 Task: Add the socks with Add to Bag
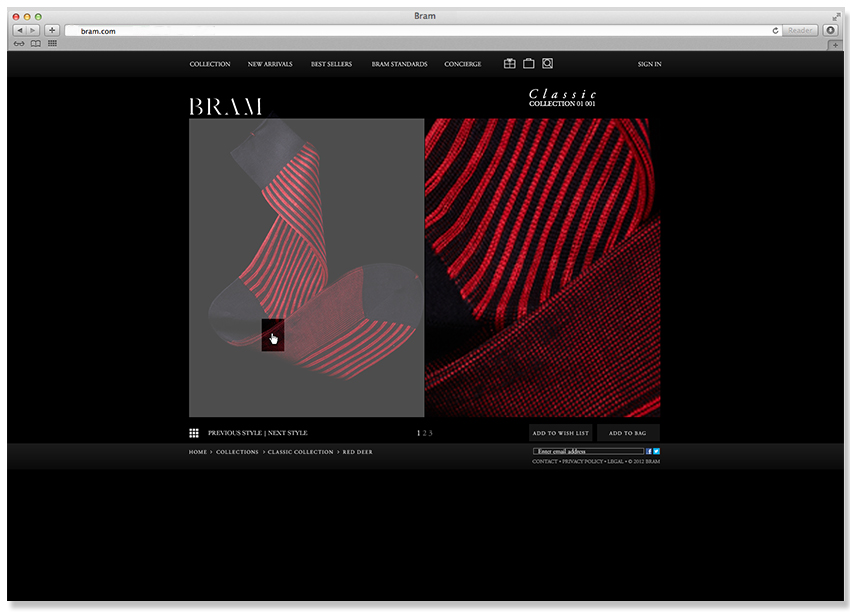pyautogui.click(x=628, y=433)
